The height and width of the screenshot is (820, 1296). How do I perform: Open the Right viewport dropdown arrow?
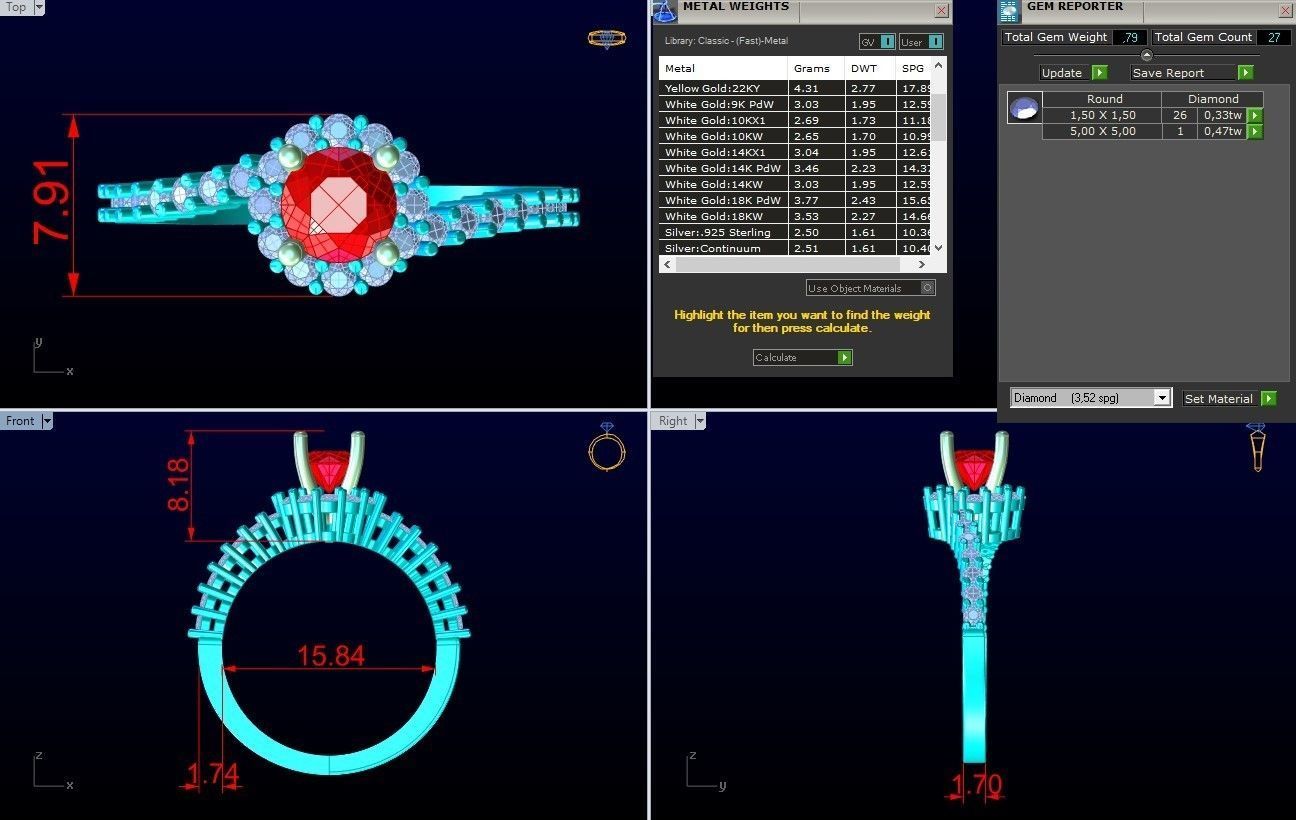(698, 421)
